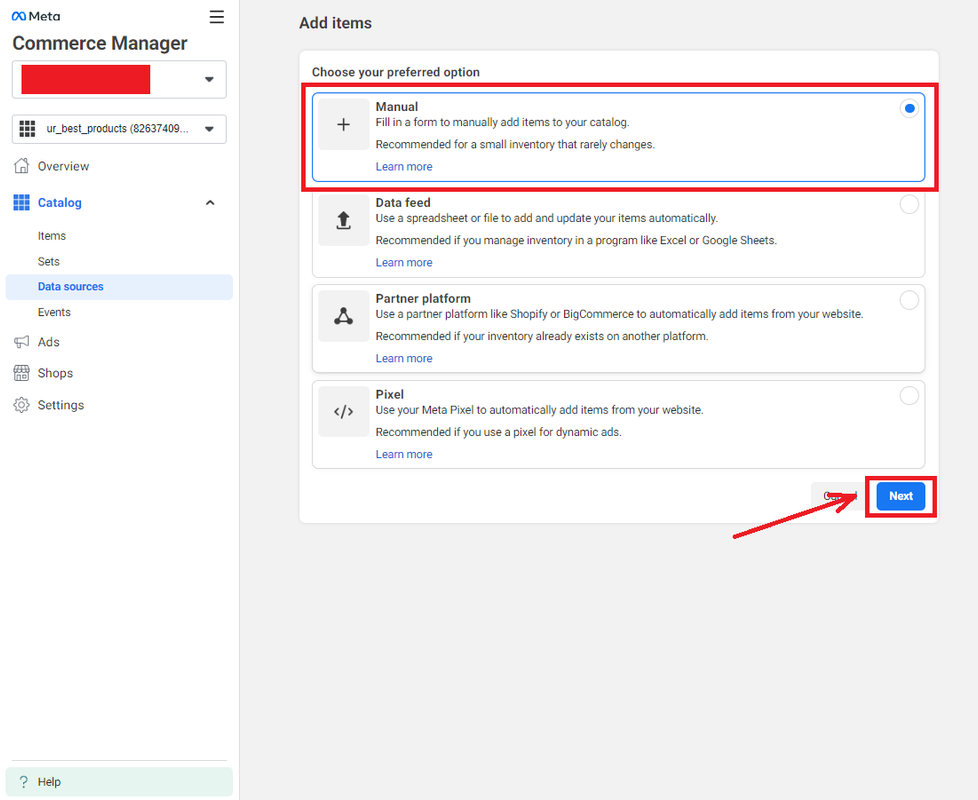This screenshot has height=800, width=978.
Task: Click the Partner platform option title
Action: (423, 299)
